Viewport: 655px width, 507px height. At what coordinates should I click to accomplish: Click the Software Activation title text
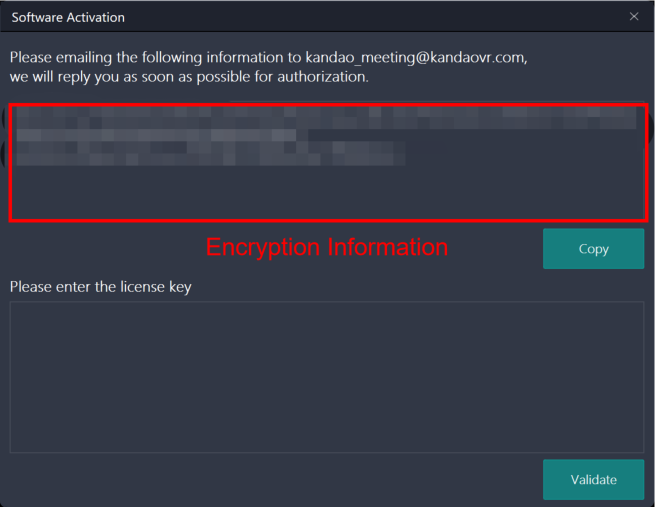coord(68,17)
